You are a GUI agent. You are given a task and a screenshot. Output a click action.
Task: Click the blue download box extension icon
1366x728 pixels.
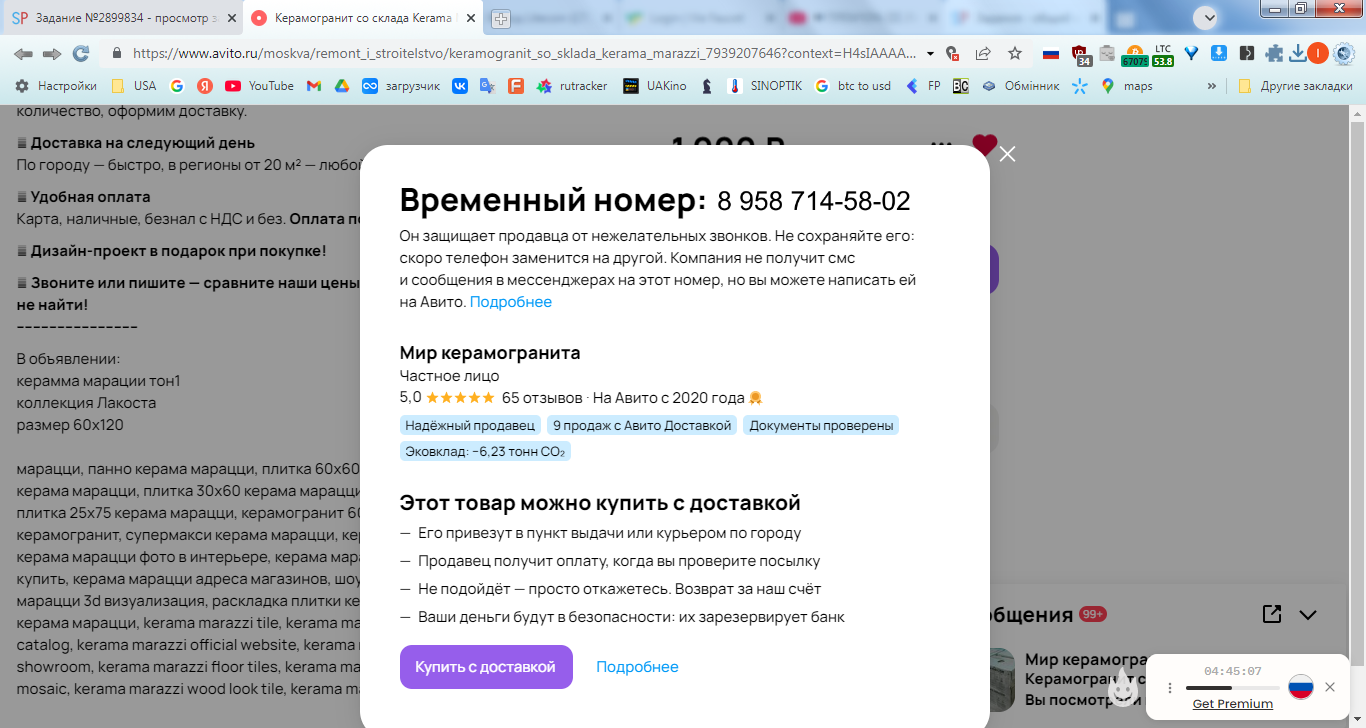click(1219, 53)
